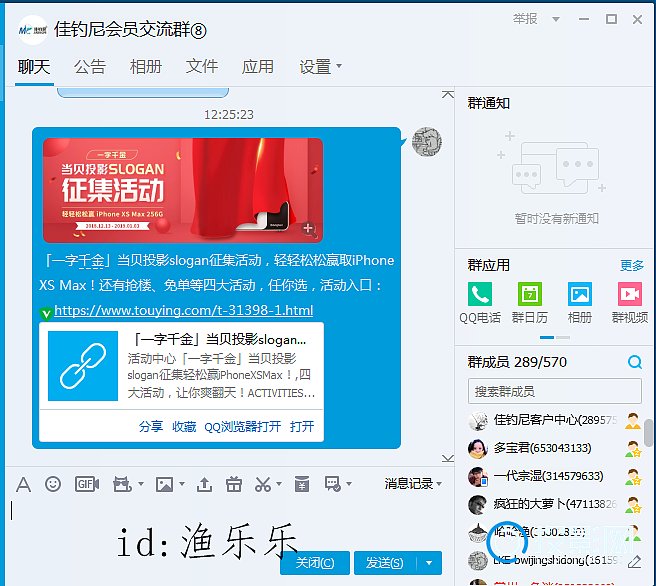Click the member list vertical scrollbar
Image resolution: width=656 pixels, height=586 pixels.
pyautogui.click(x=649, y=433)
